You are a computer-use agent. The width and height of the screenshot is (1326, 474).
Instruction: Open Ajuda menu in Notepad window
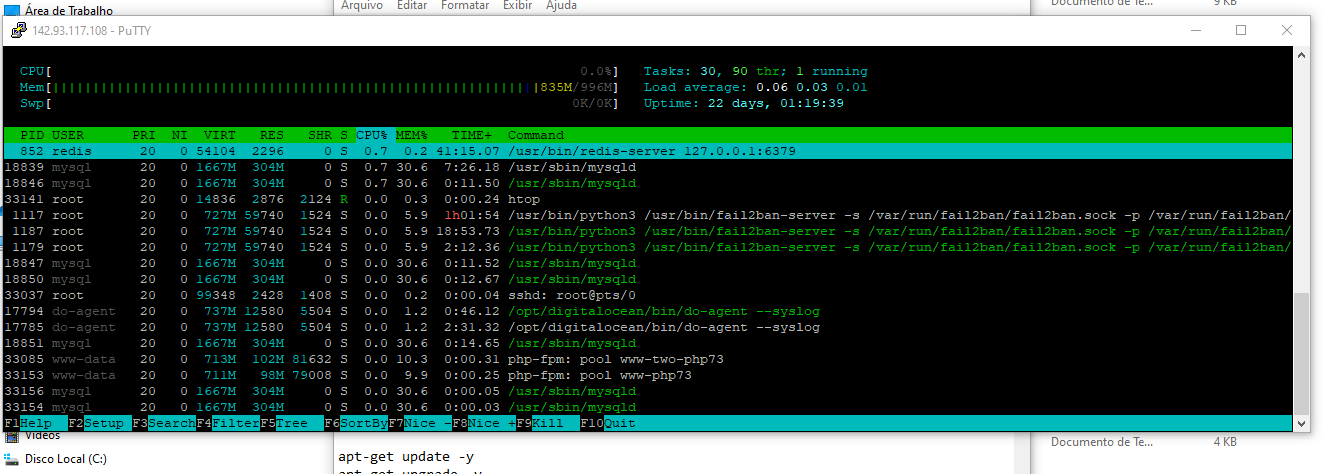(x=561, y=5)
